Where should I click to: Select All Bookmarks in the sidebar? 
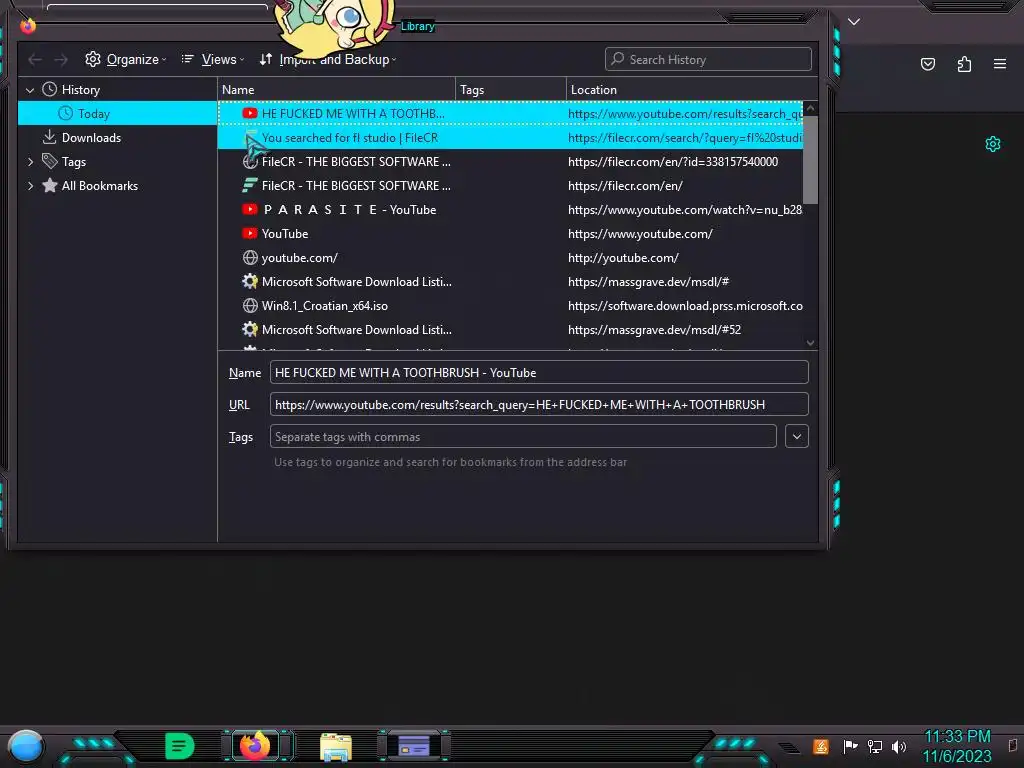coord(99,186)
